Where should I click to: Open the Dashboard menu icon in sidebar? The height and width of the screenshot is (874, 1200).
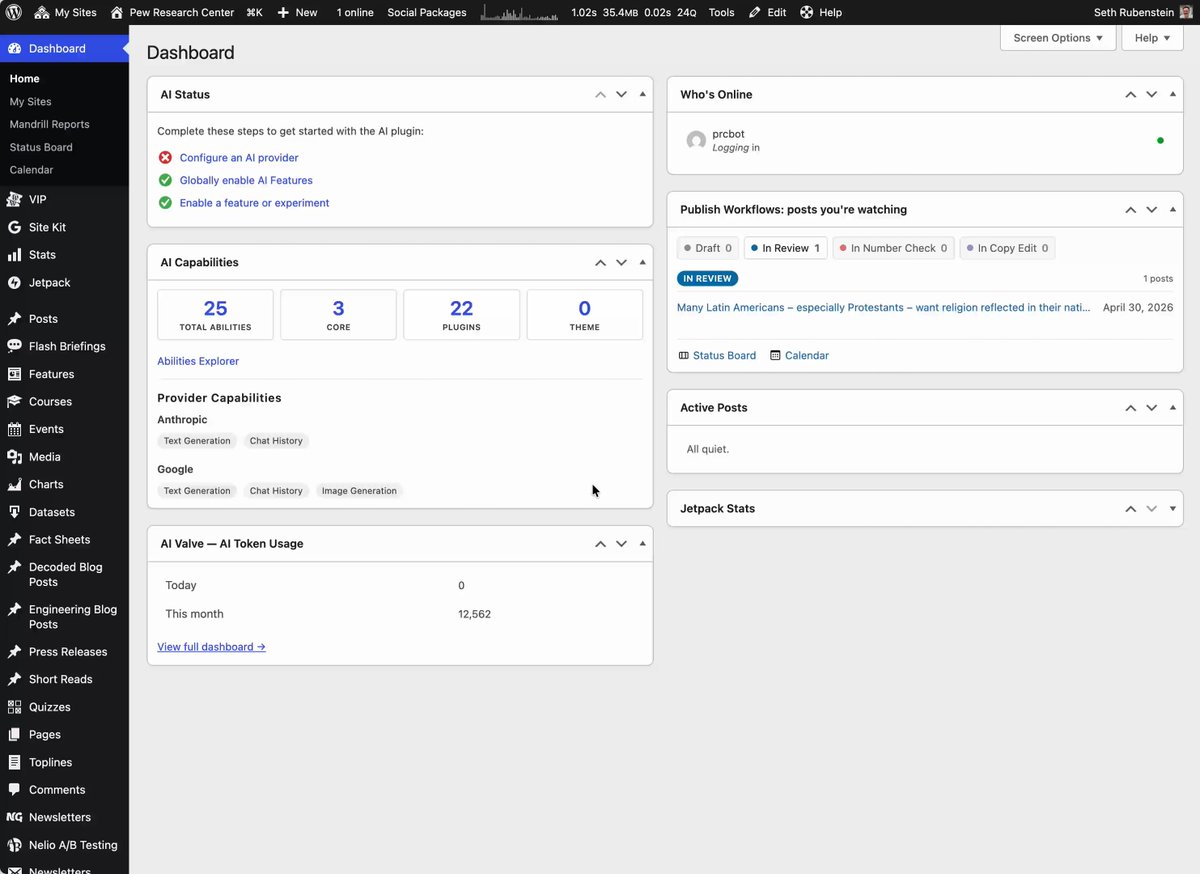[x=14, y=48]
